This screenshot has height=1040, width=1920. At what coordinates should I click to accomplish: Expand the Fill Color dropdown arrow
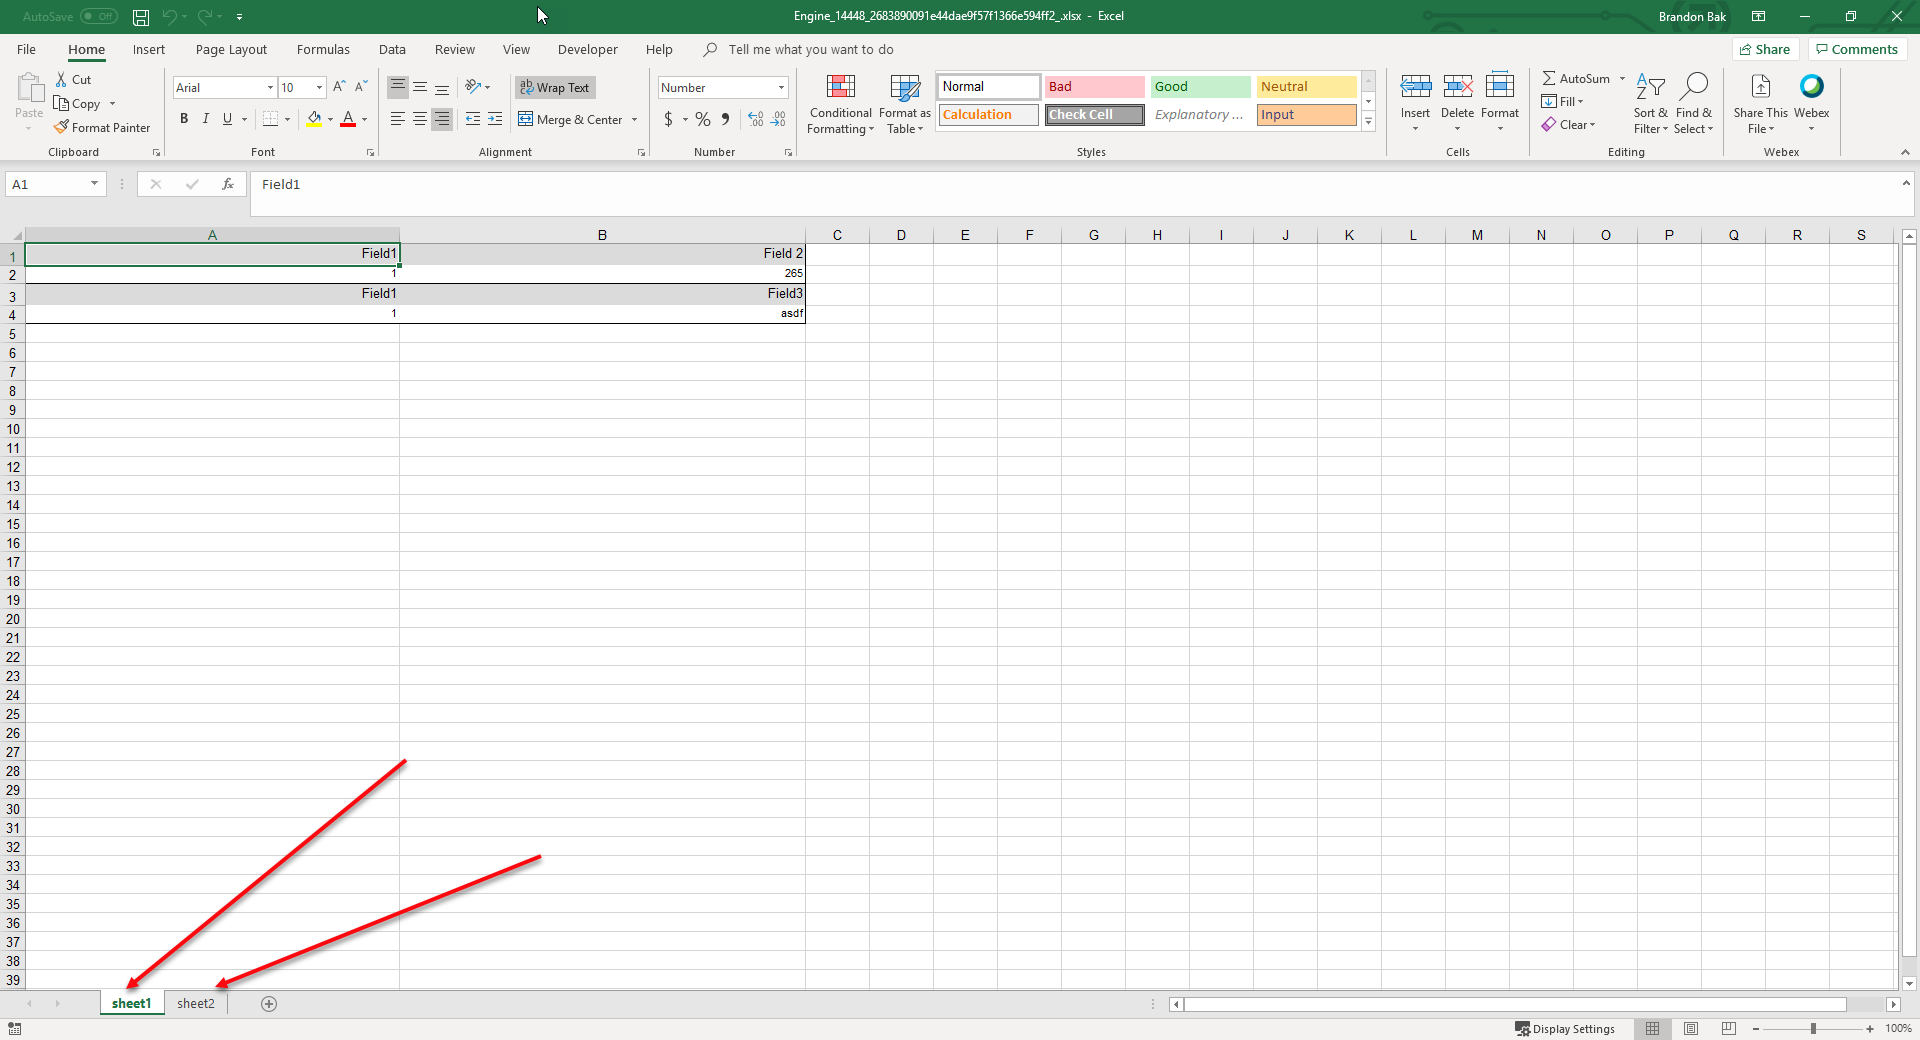point(329,119)
